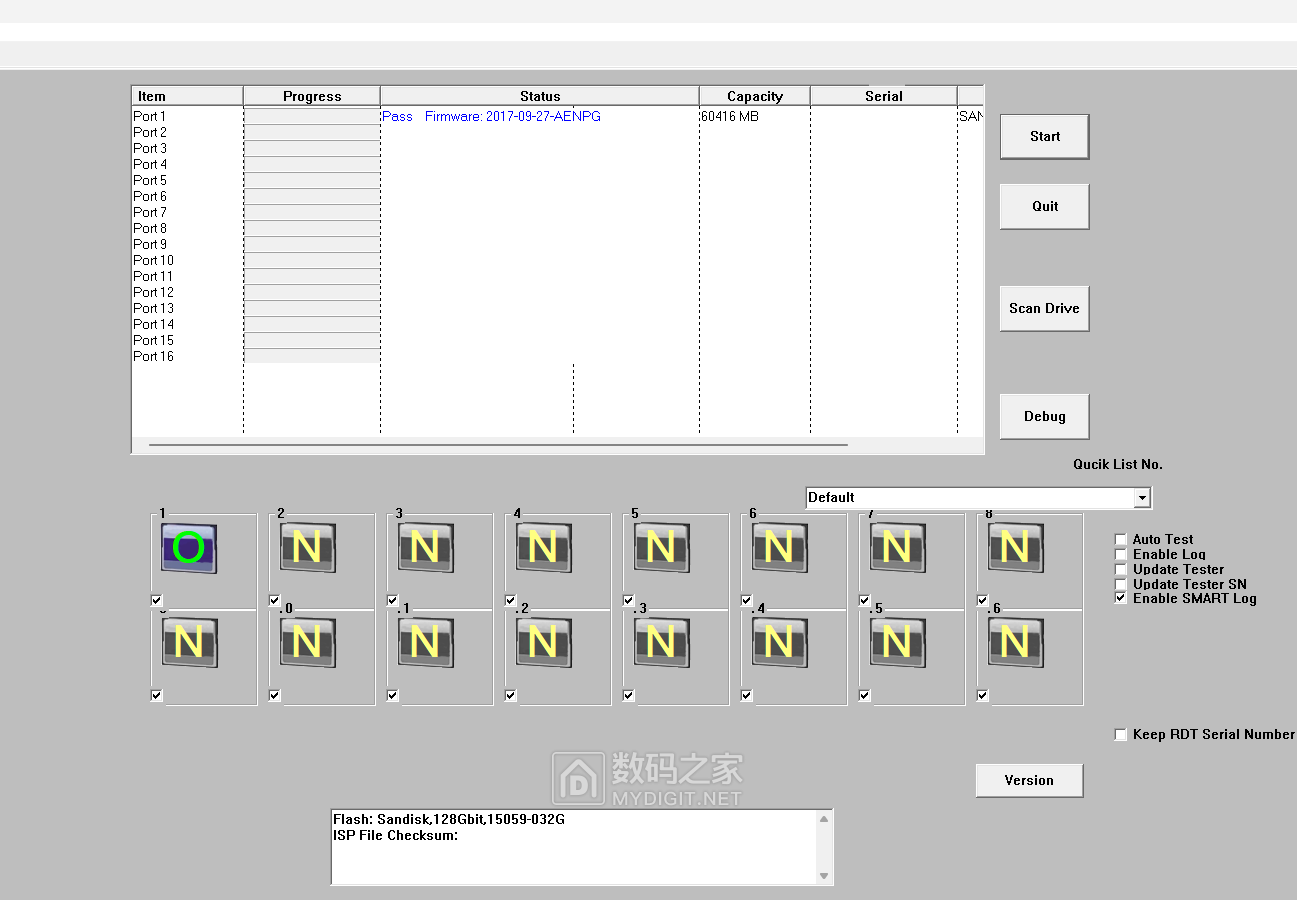Click the Port 2 progress bar

(x=312, y=132)
